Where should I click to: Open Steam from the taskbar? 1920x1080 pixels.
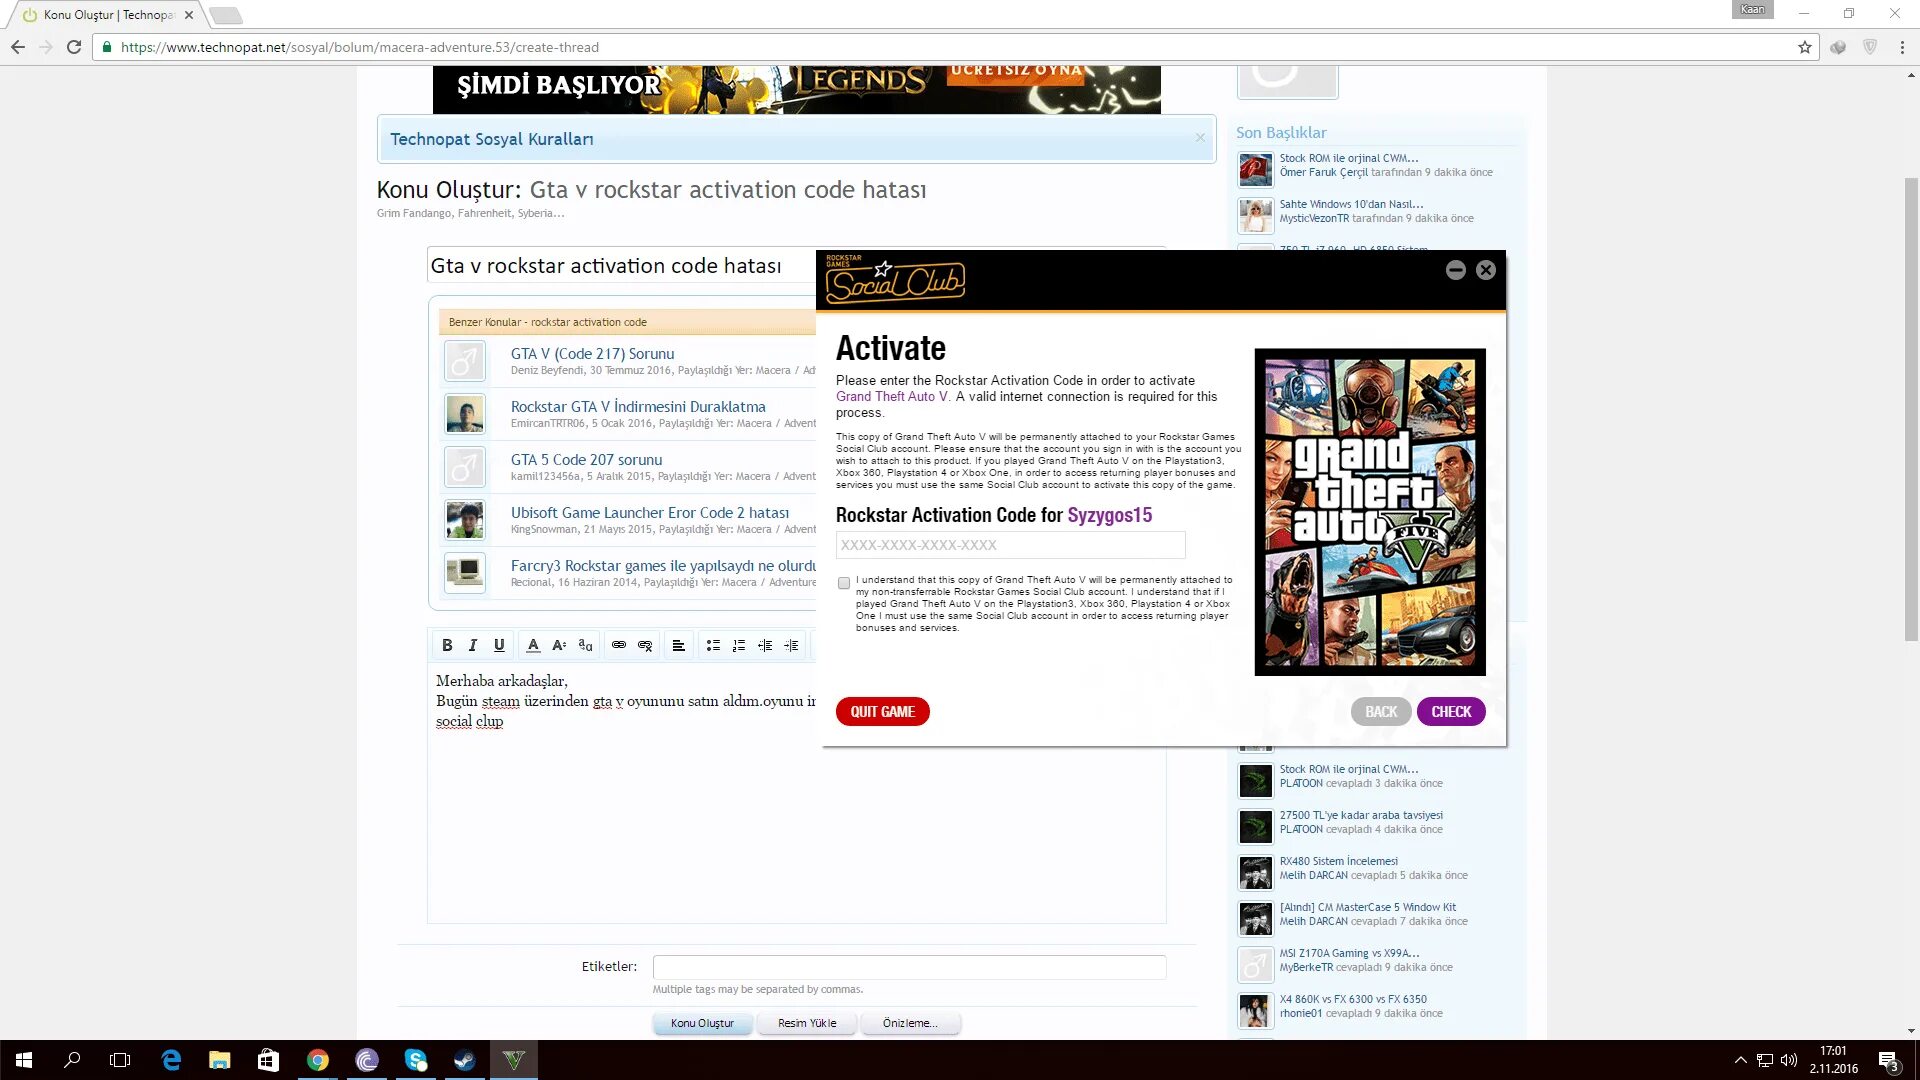[465, 1060]
